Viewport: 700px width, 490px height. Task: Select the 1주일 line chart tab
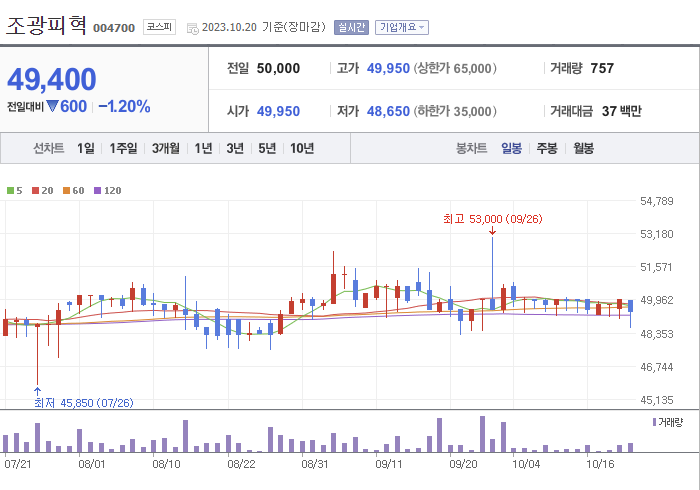(x=123, y=148)
